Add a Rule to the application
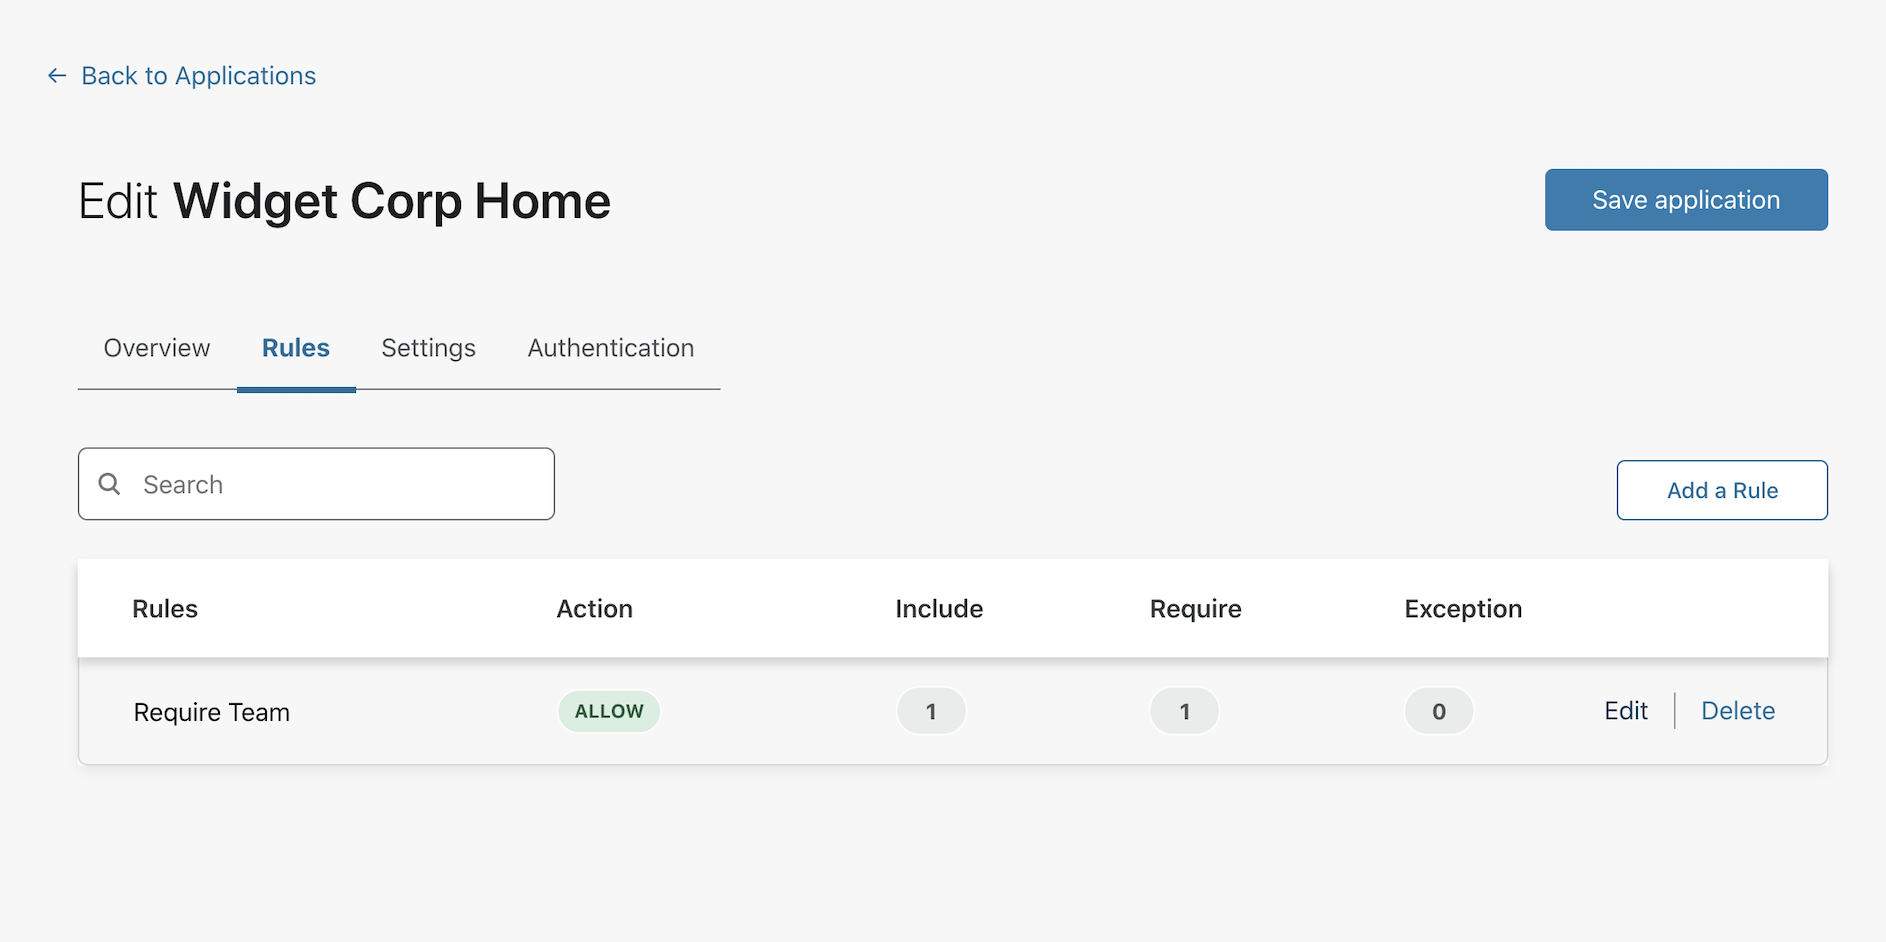Screen dimensions: 1886x942 pos(1721,490)
